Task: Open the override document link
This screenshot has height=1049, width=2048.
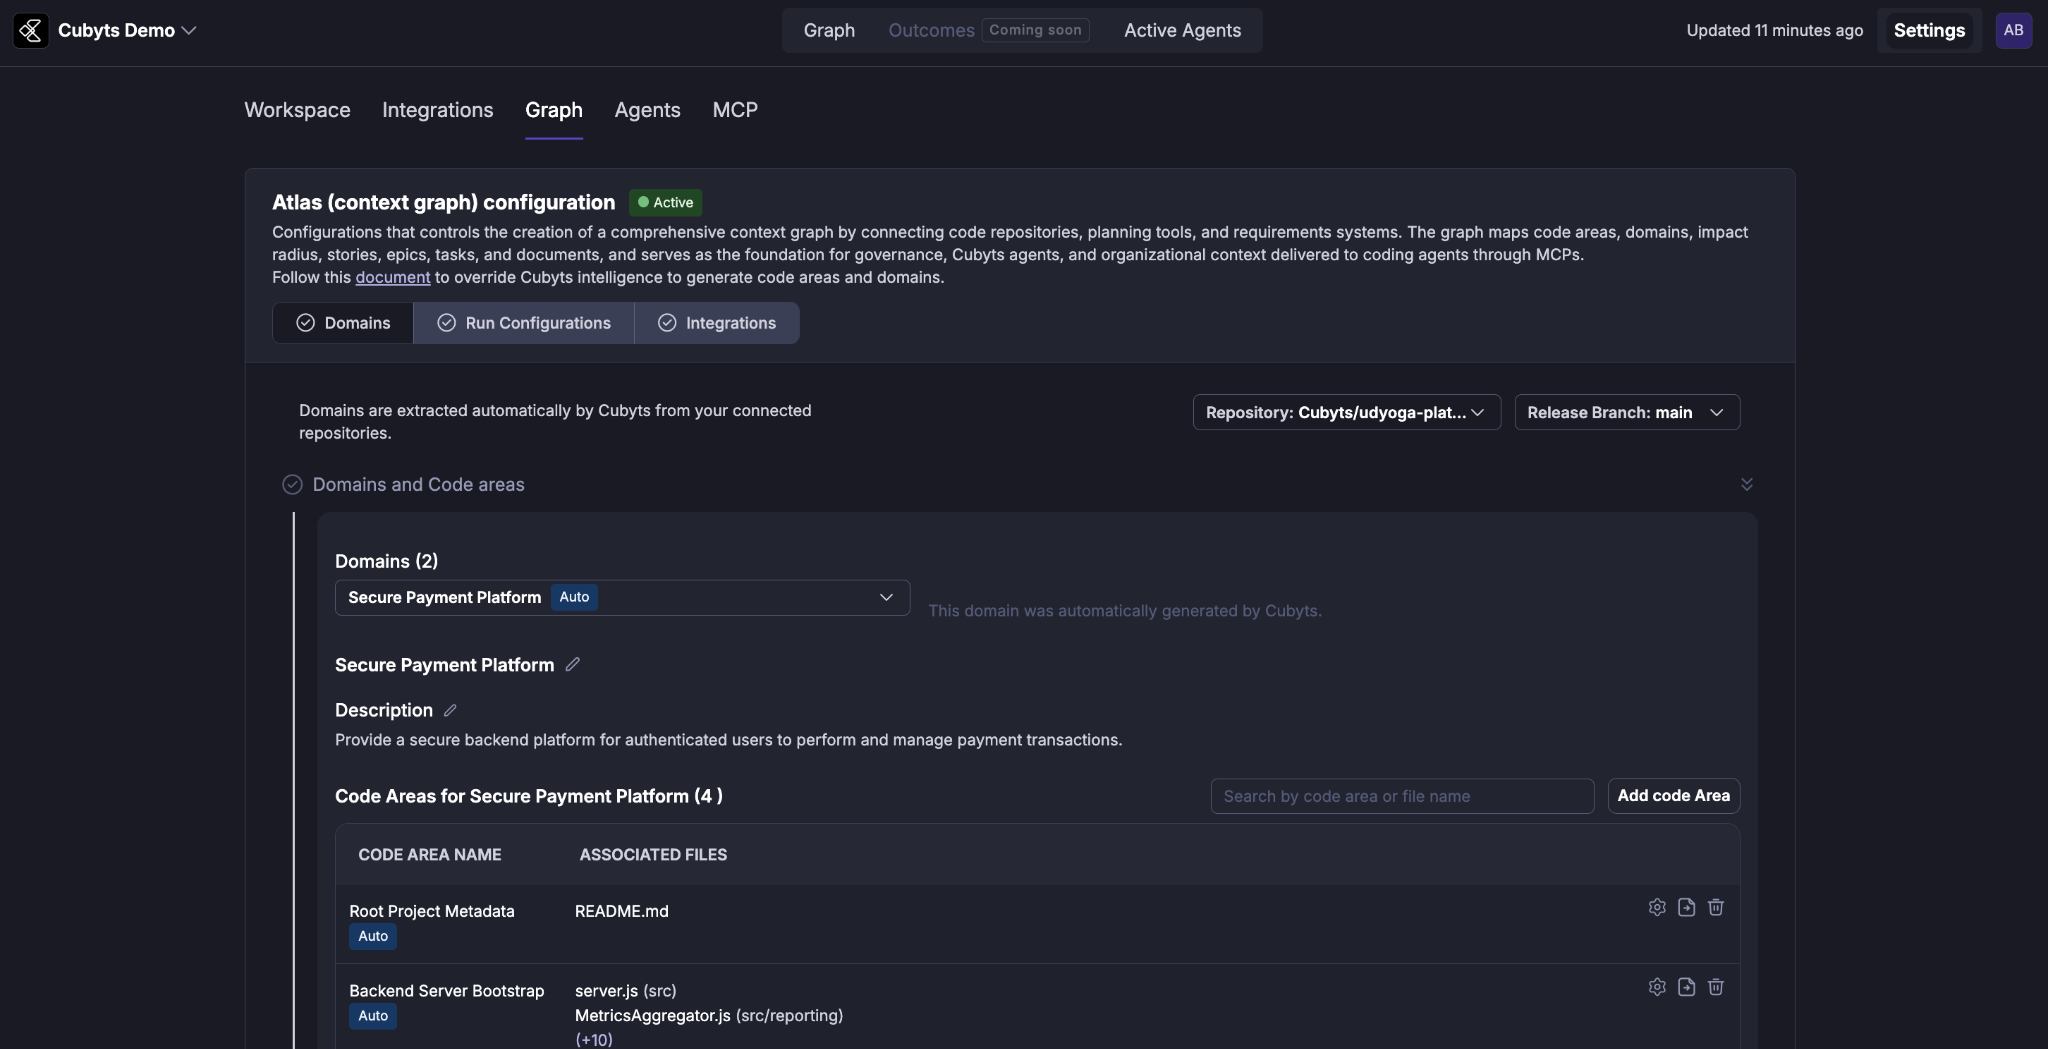Action: [x=393, y=277]
